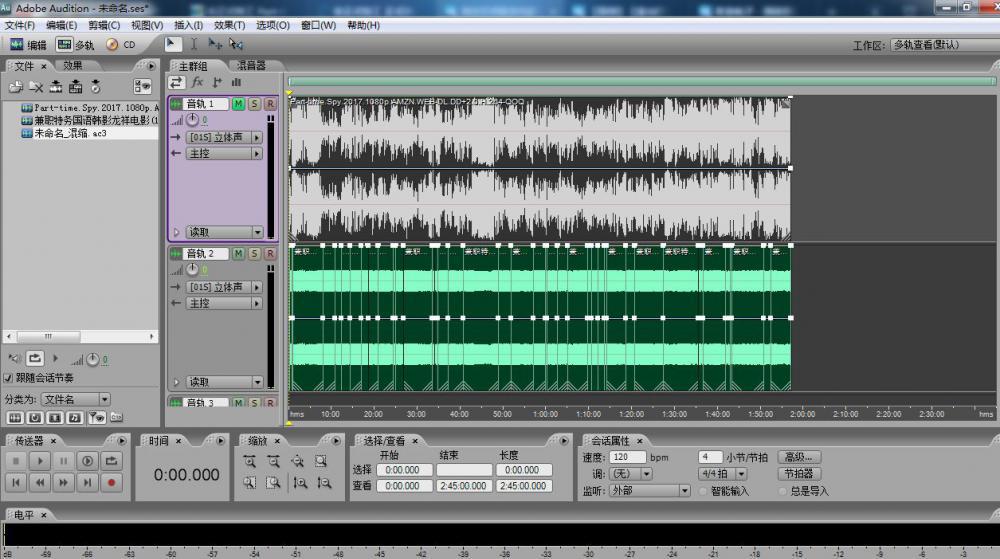
Task: Click Pause button in Transport panel
Action: (x=63, y=461)
